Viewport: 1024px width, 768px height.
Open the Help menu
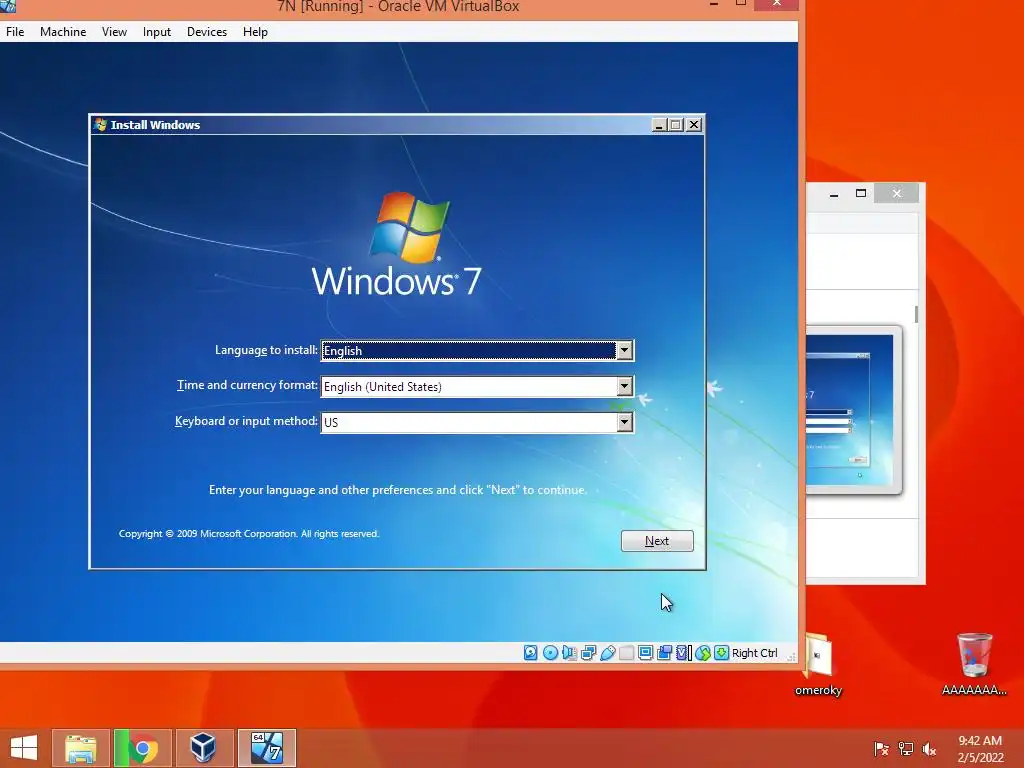pos(255,31)
